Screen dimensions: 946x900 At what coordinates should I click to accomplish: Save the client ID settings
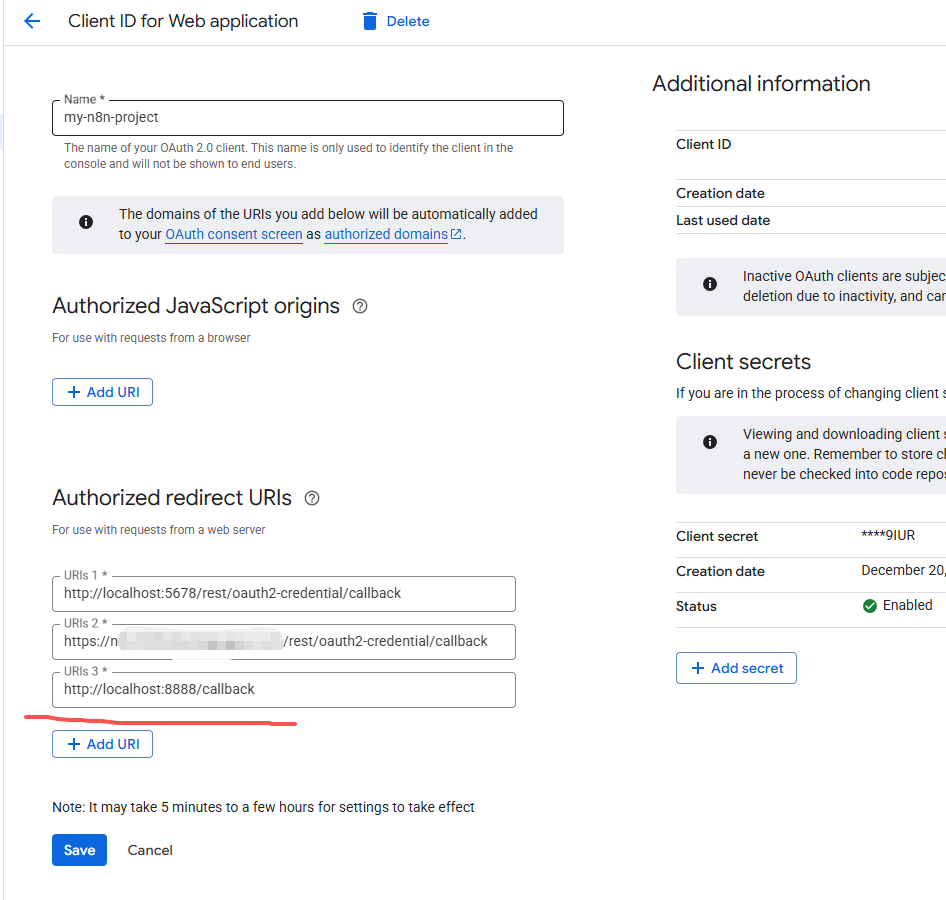[79, 850]
